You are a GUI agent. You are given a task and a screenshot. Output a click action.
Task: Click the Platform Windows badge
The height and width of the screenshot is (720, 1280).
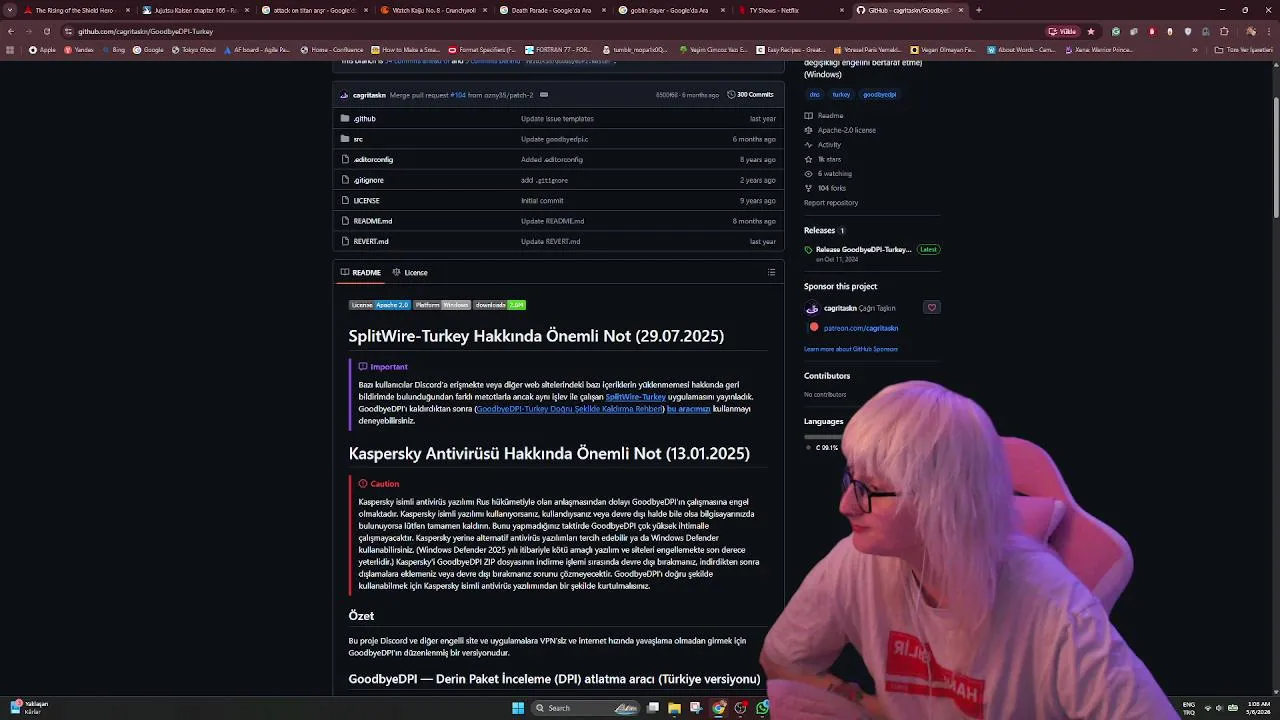click(x=442, y=305)
